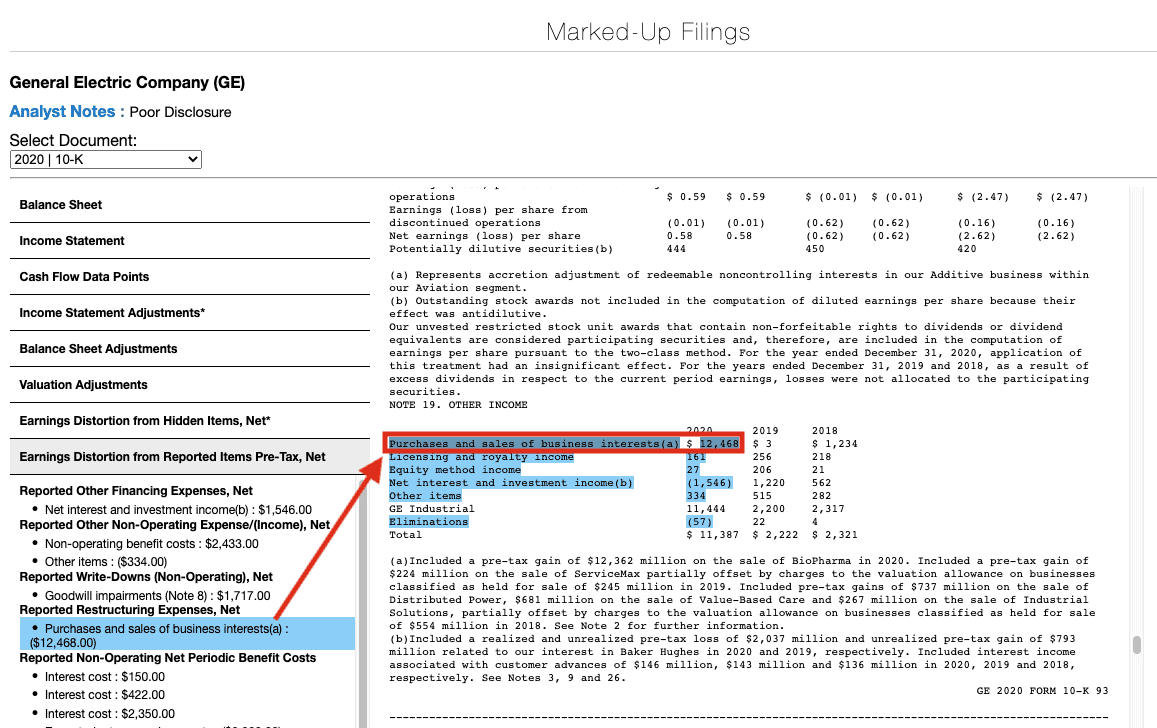Click sidebar item Other items : ($334.00)

[106, 562]
